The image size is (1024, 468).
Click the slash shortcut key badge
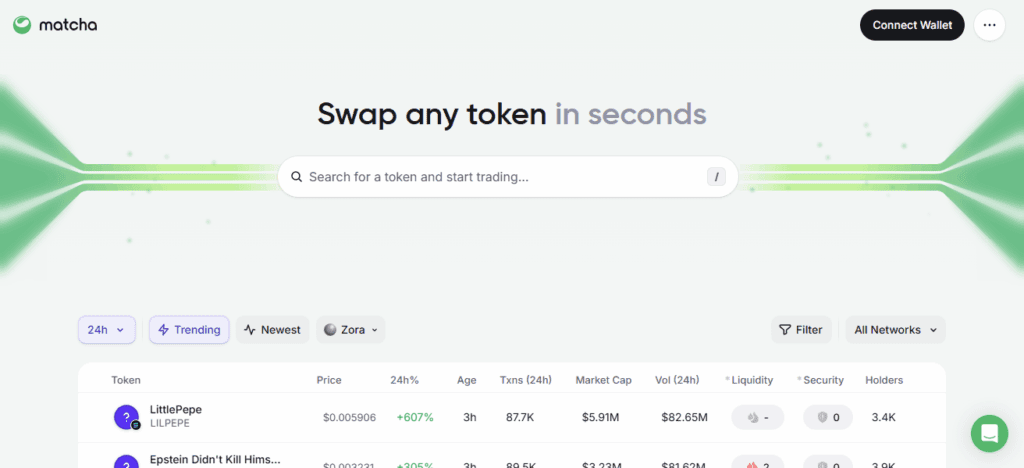[716, 177]
